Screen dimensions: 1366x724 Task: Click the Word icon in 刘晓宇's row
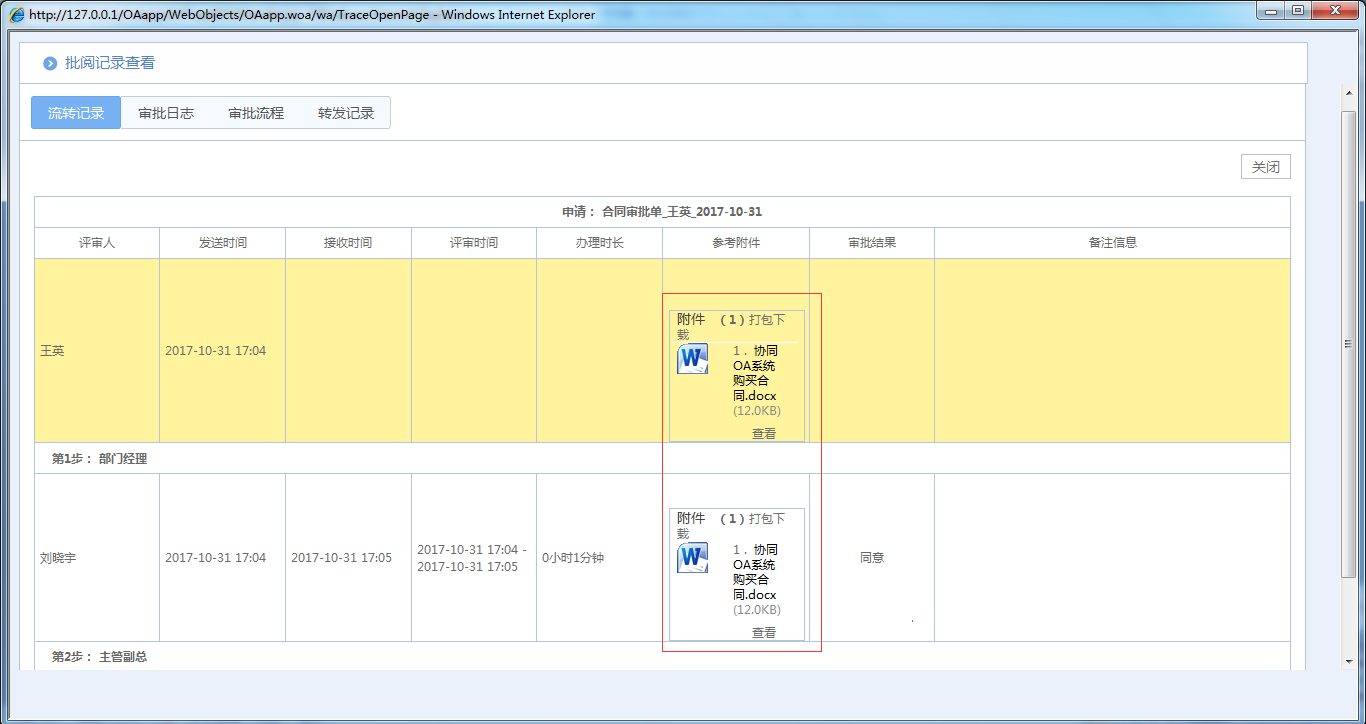tap(692, 558)
